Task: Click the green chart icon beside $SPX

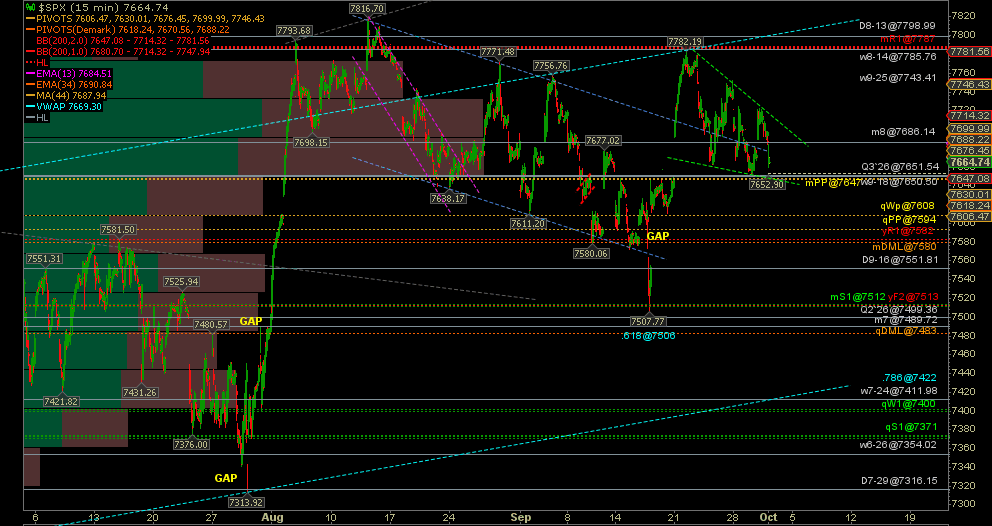Action: tap(30, 7)
